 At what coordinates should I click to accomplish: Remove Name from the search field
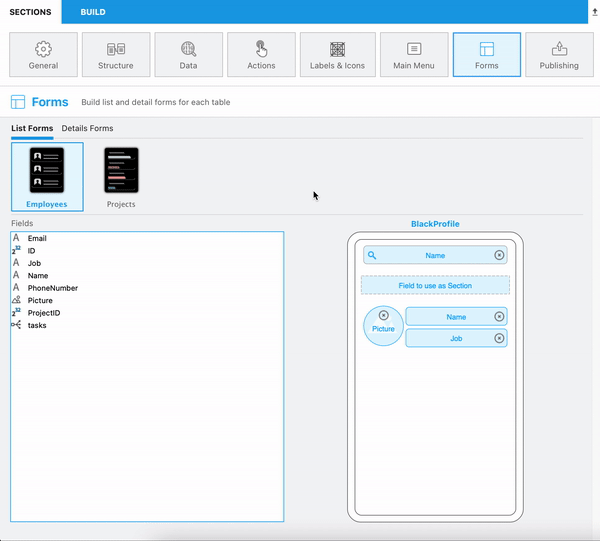click(499, 255)
